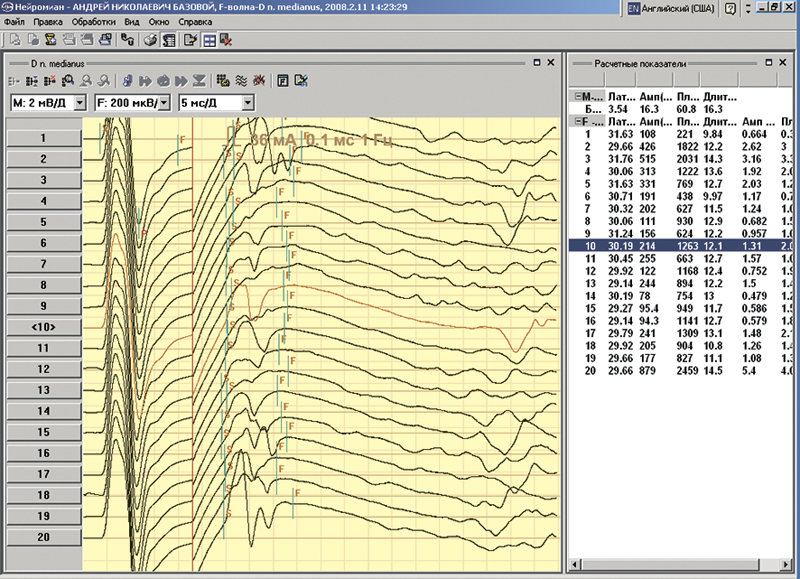The height and width of the screenshot is (579, 800).
Task: Click the Лат... column header of F-wave group
Action: coord(621,121)
